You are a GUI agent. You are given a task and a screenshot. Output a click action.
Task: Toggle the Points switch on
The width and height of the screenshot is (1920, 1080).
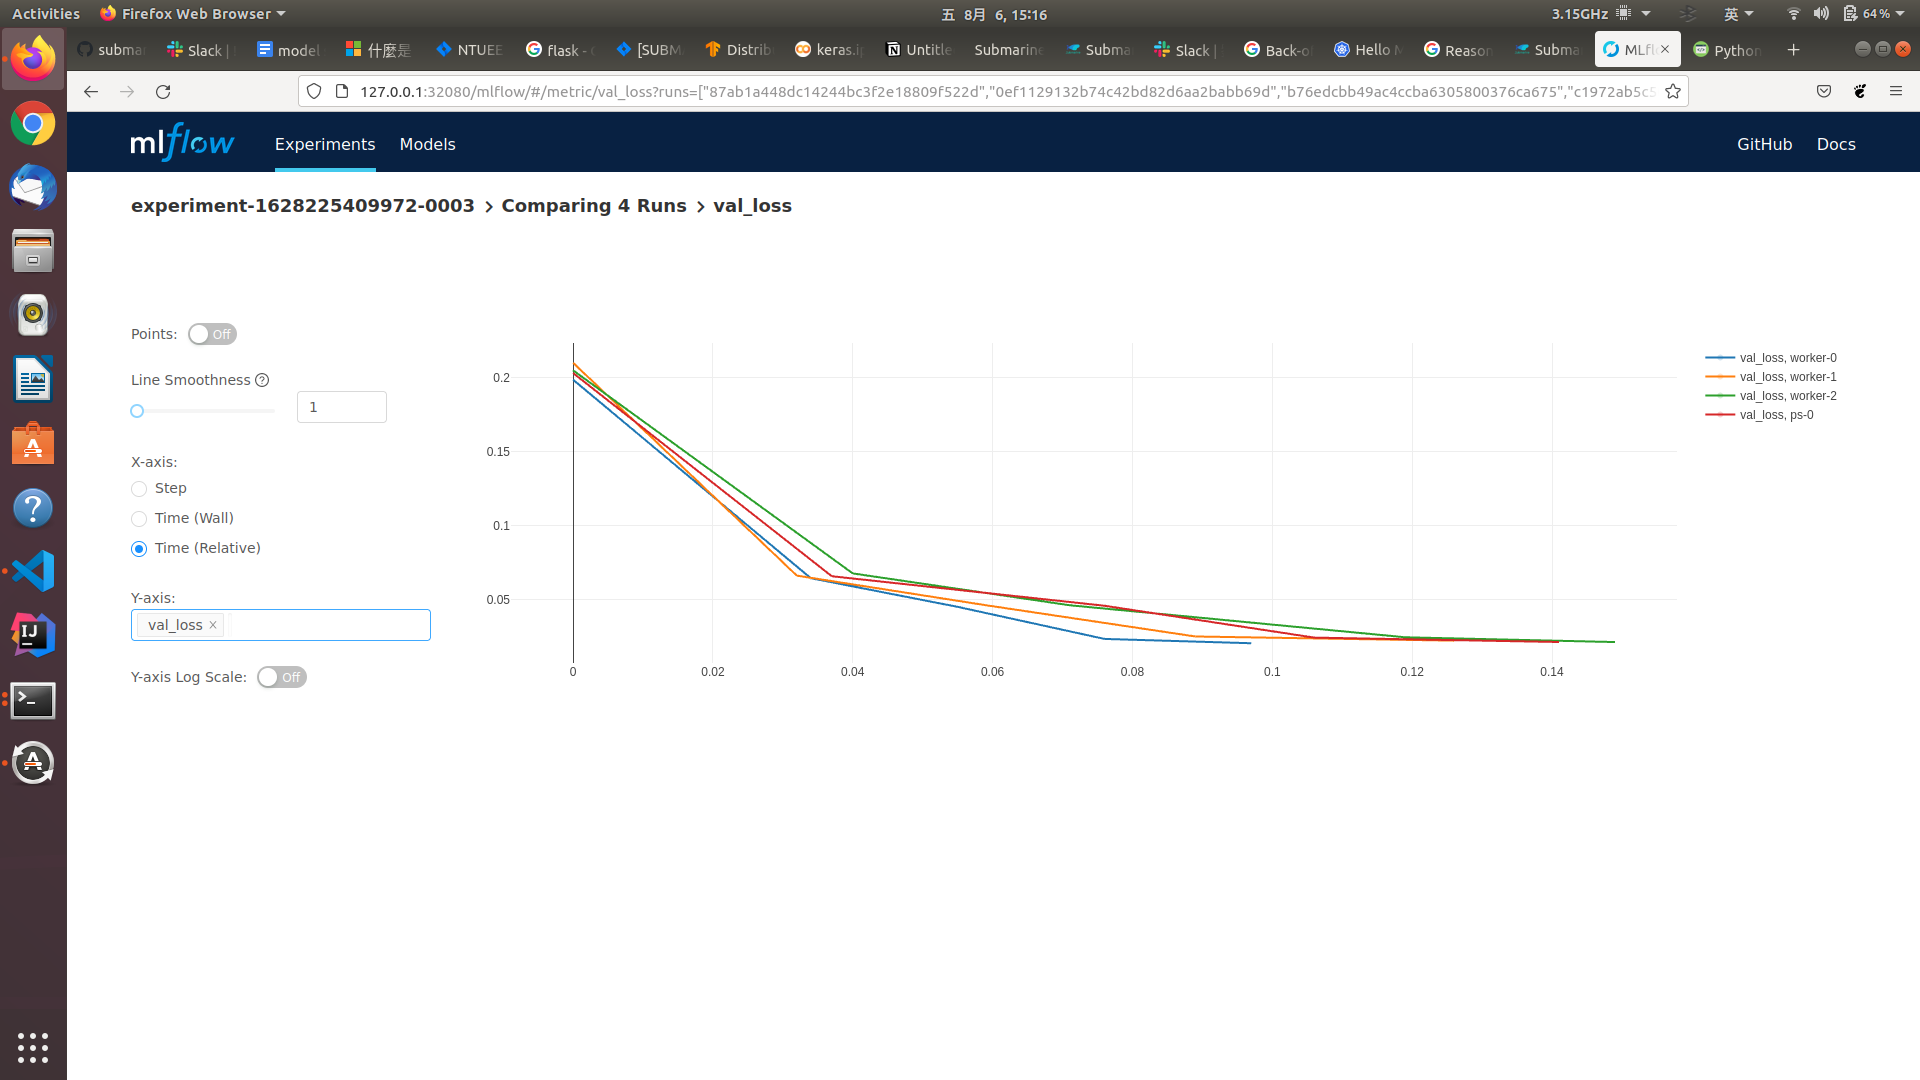tap(212, 334)
